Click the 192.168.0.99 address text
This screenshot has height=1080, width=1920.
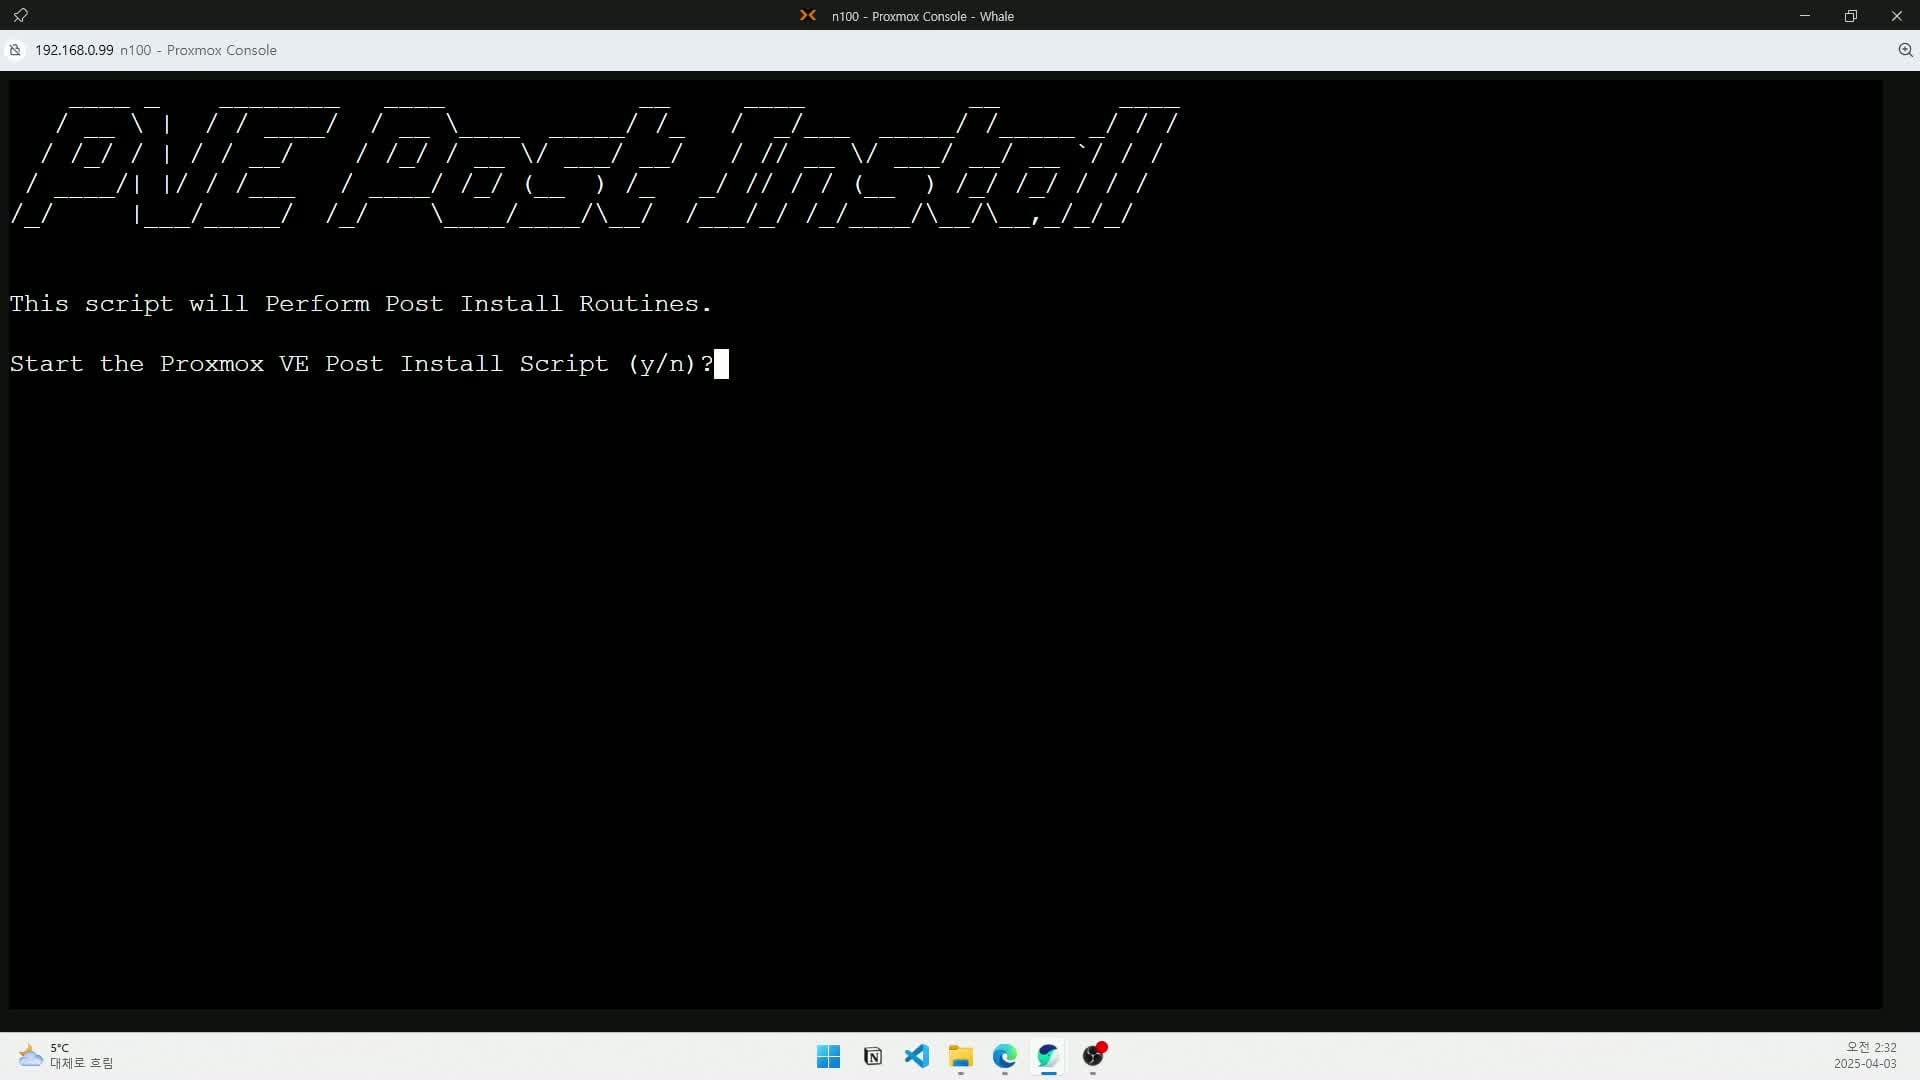[x=74, y=50]
